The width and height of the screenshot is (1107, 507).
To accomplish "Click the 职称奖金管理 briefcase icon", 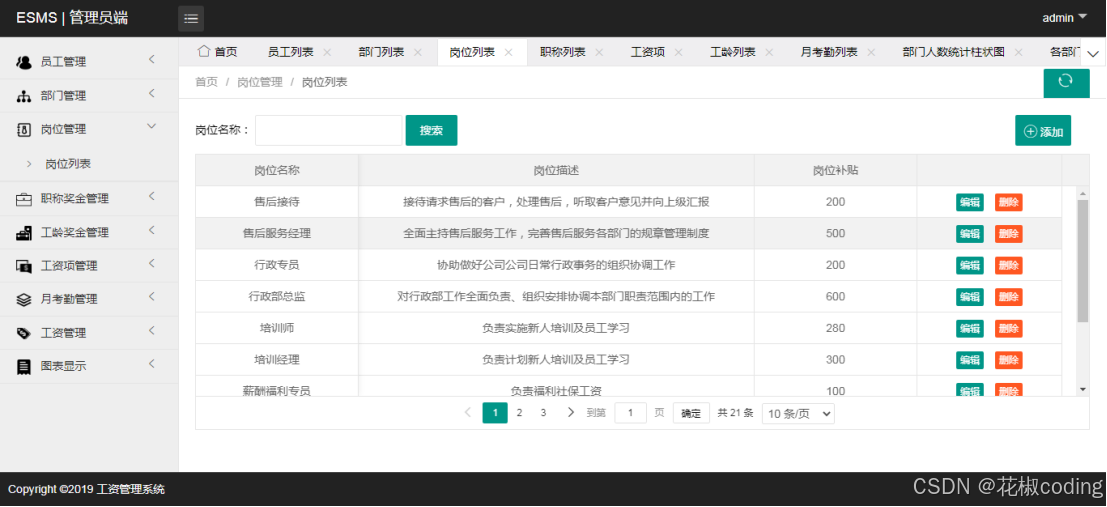I will [x=24, y=198].
